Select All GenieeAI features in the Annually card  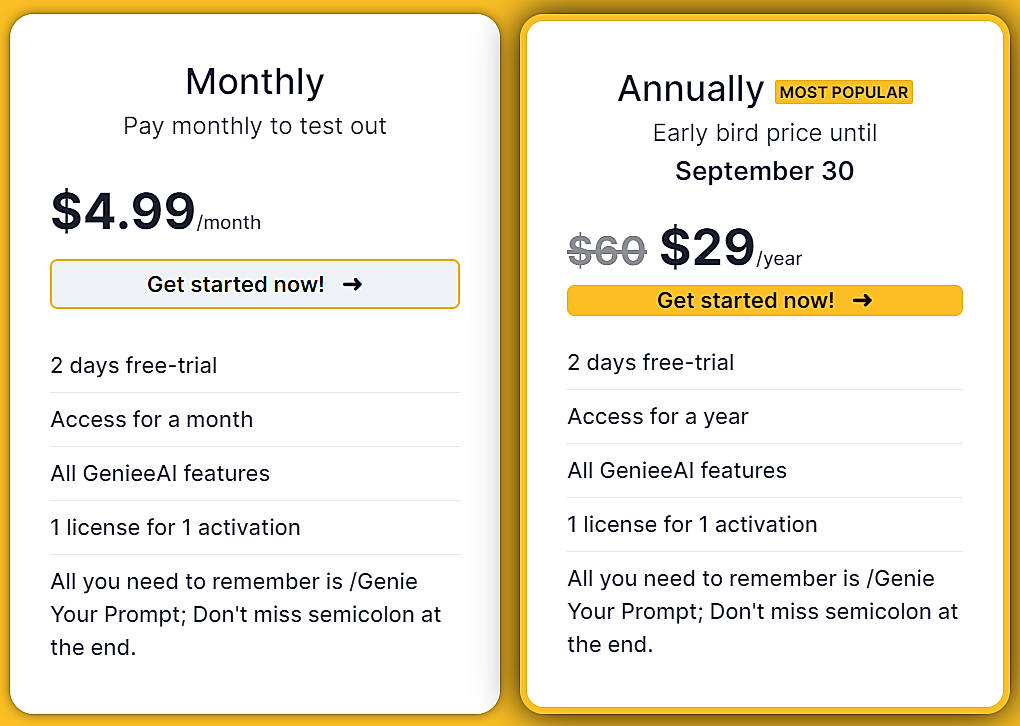676,470
